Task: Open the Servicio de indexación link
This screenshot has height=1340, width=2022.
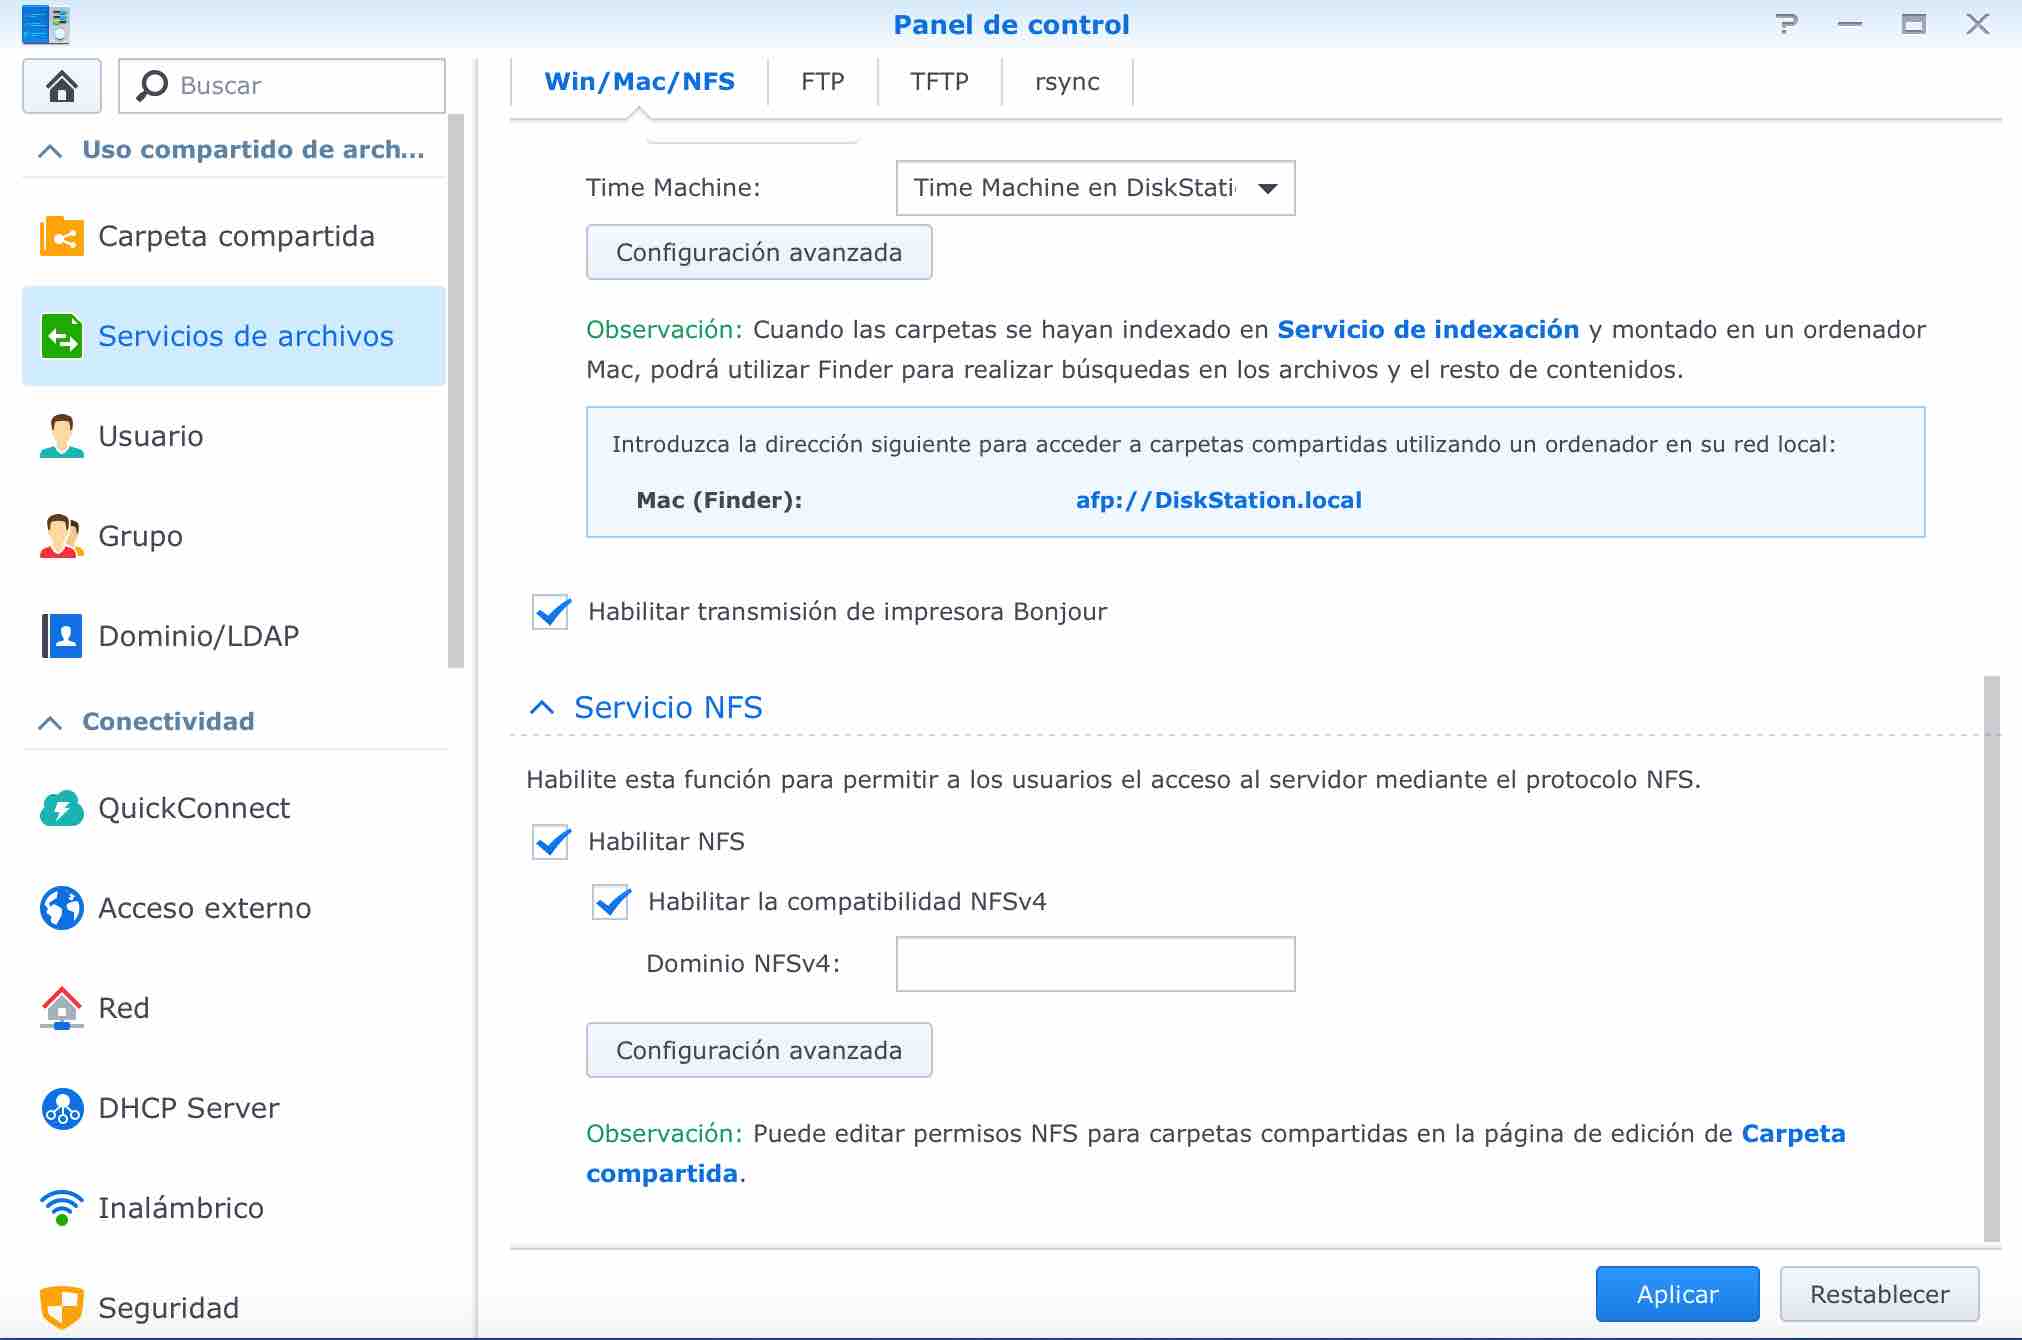Action: (1428, 330)
